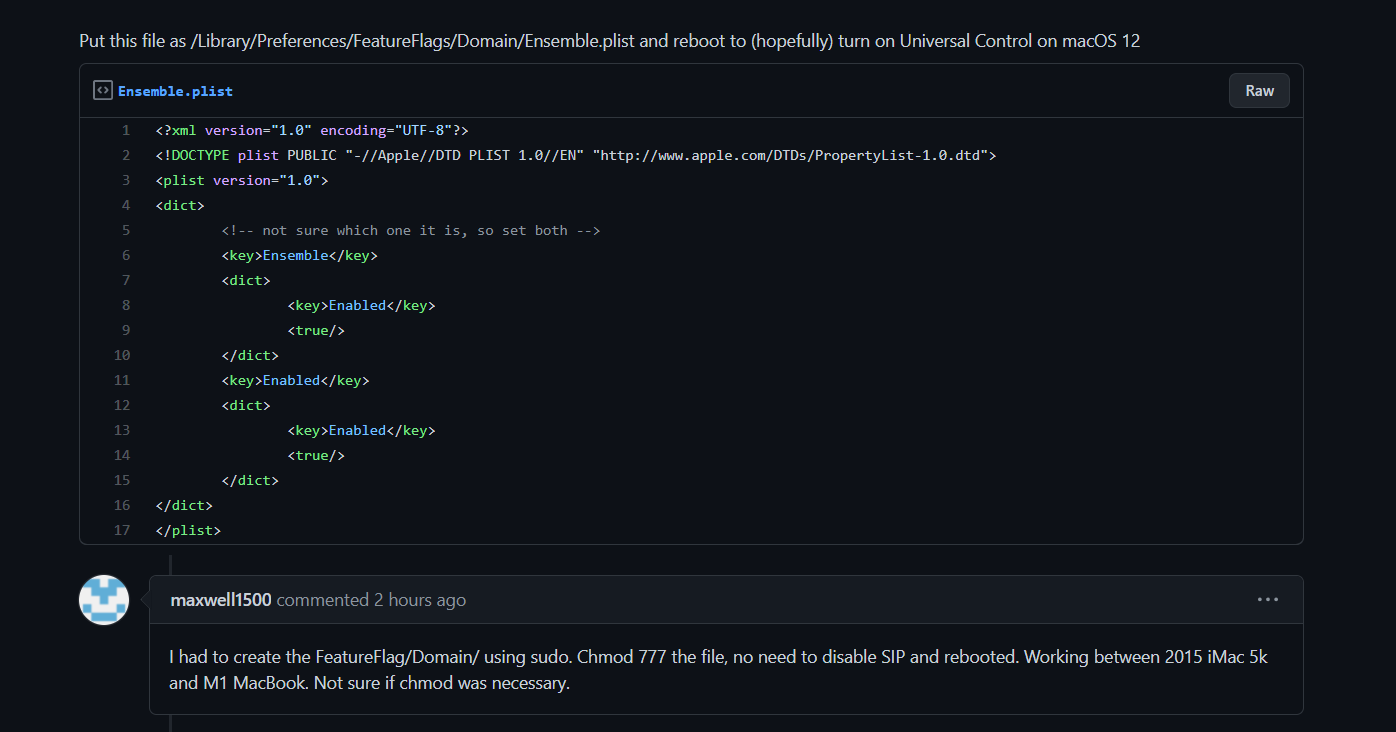Image resolution: width=1396 pixels, height=732 pixels.
Task: Select line number 5 beside the comment line
Action: (x=126, y=230)
